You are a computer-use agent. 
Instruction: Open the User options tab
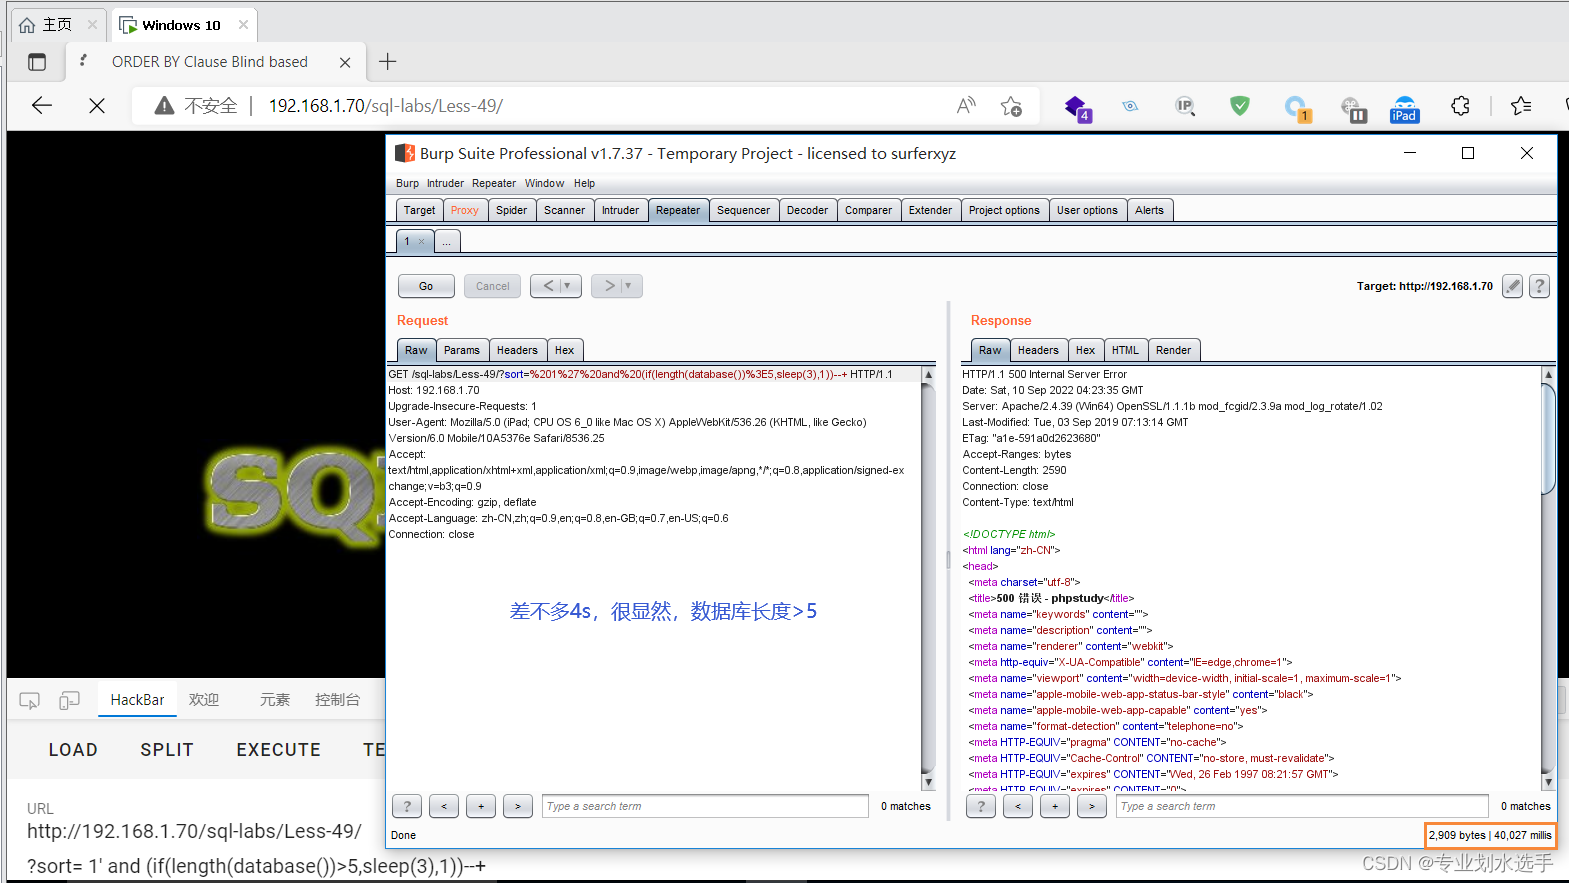coord(1087,210)
